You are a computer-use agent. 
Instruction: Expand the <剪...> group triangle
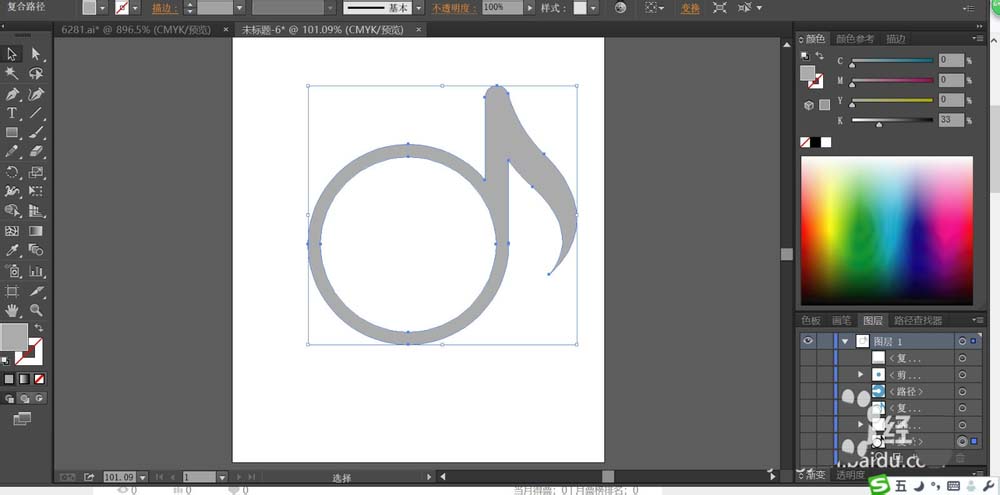[861, 374]
